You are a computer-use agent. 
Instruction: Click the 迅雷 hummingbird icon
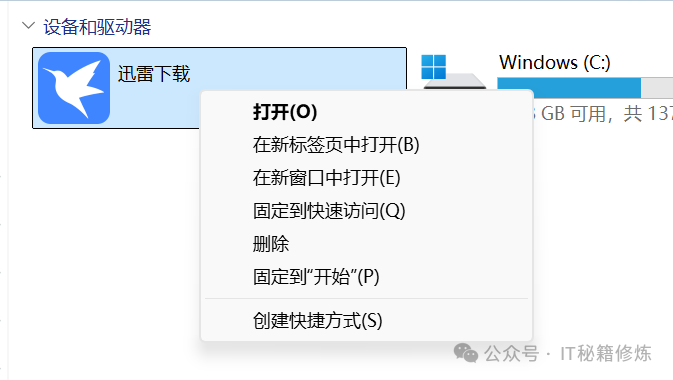[x=74, y=88]
